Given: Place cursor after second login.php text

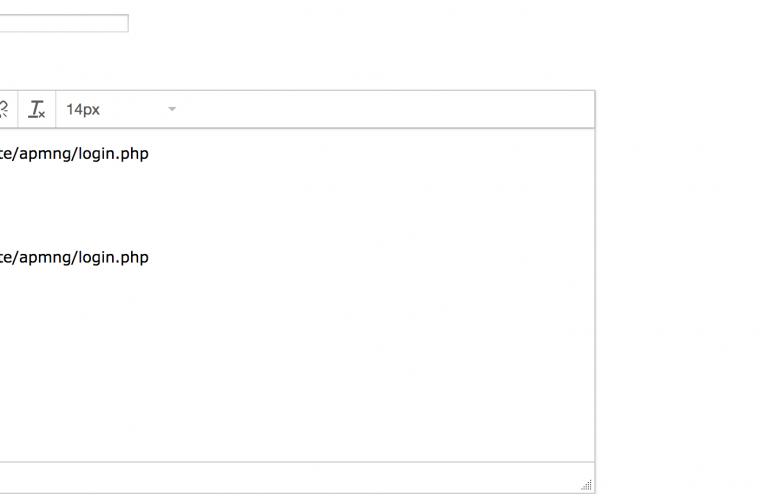Looking at the screenshot, I should point(149,257).
